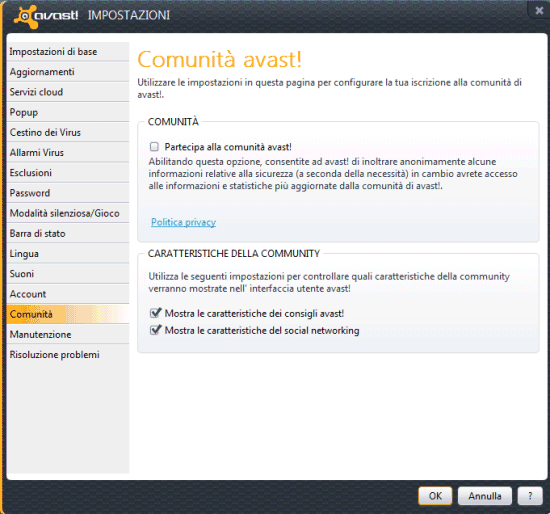Image resolution: width=550 pixels, height=514 pixels.
Task: Select Allarmi Virus sidebar item
Action: coord(68,153)
